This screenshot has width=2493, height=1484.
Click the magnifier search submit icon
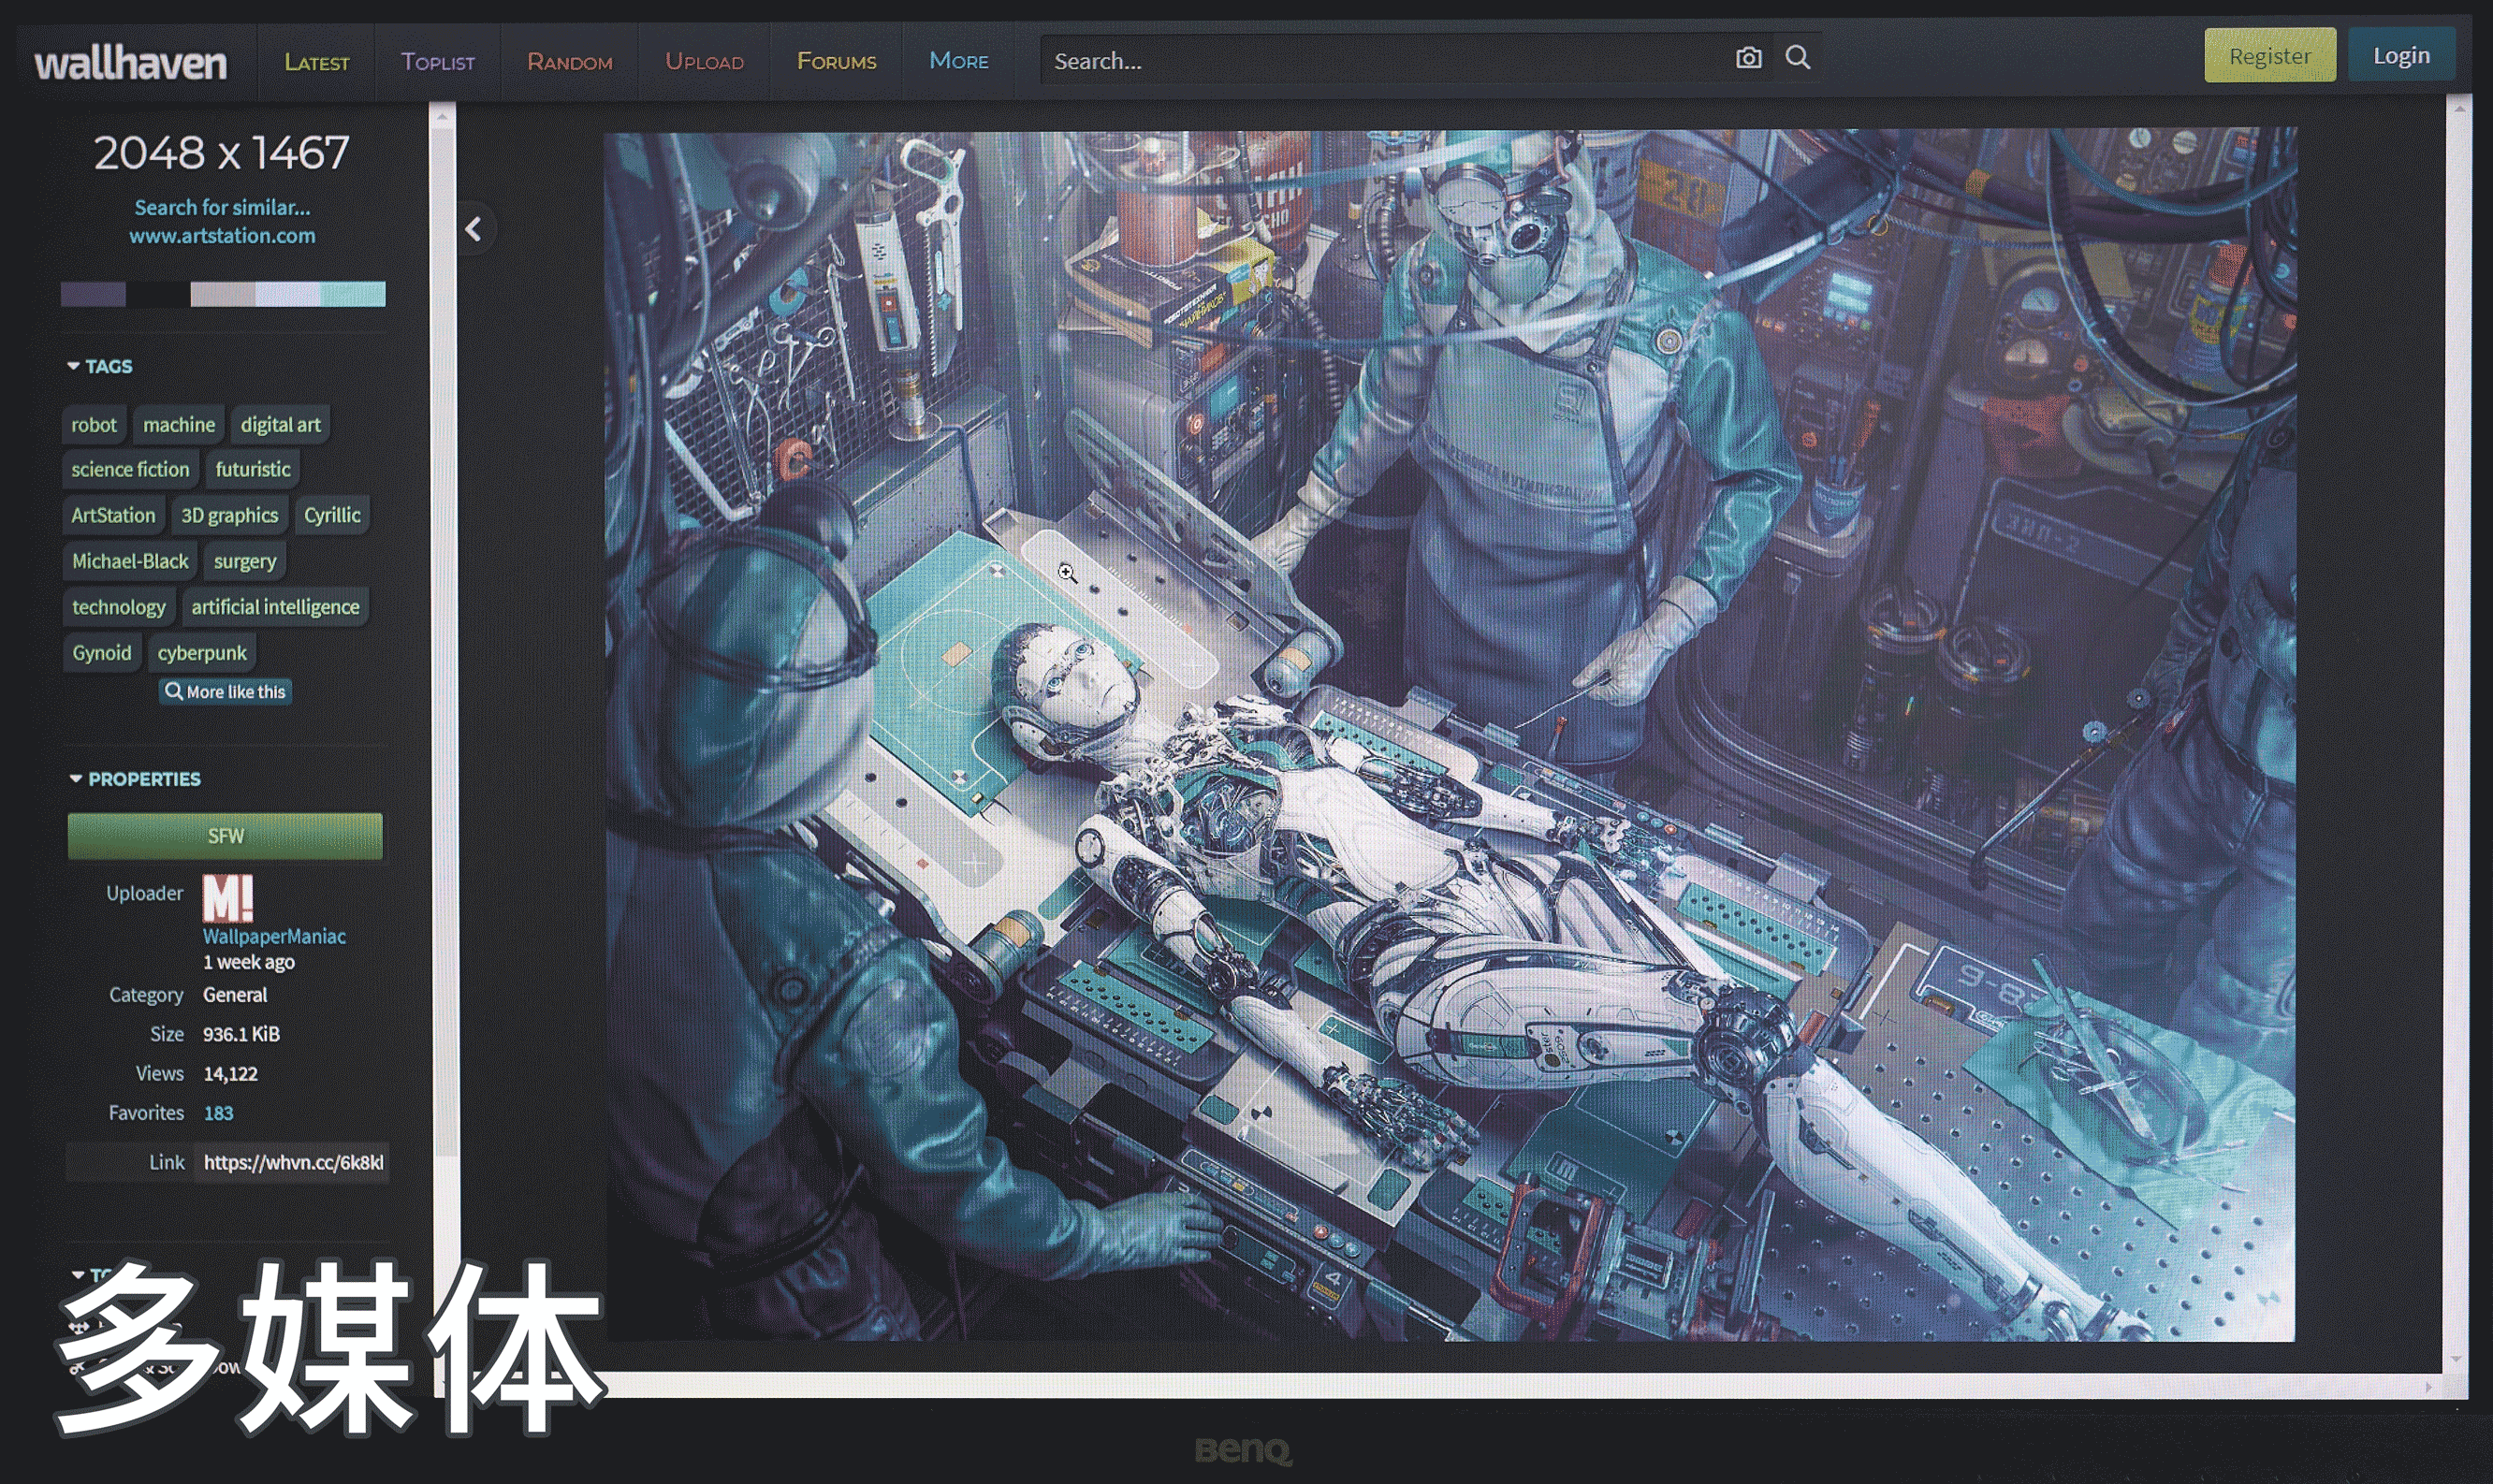(x=1798, y=58)
